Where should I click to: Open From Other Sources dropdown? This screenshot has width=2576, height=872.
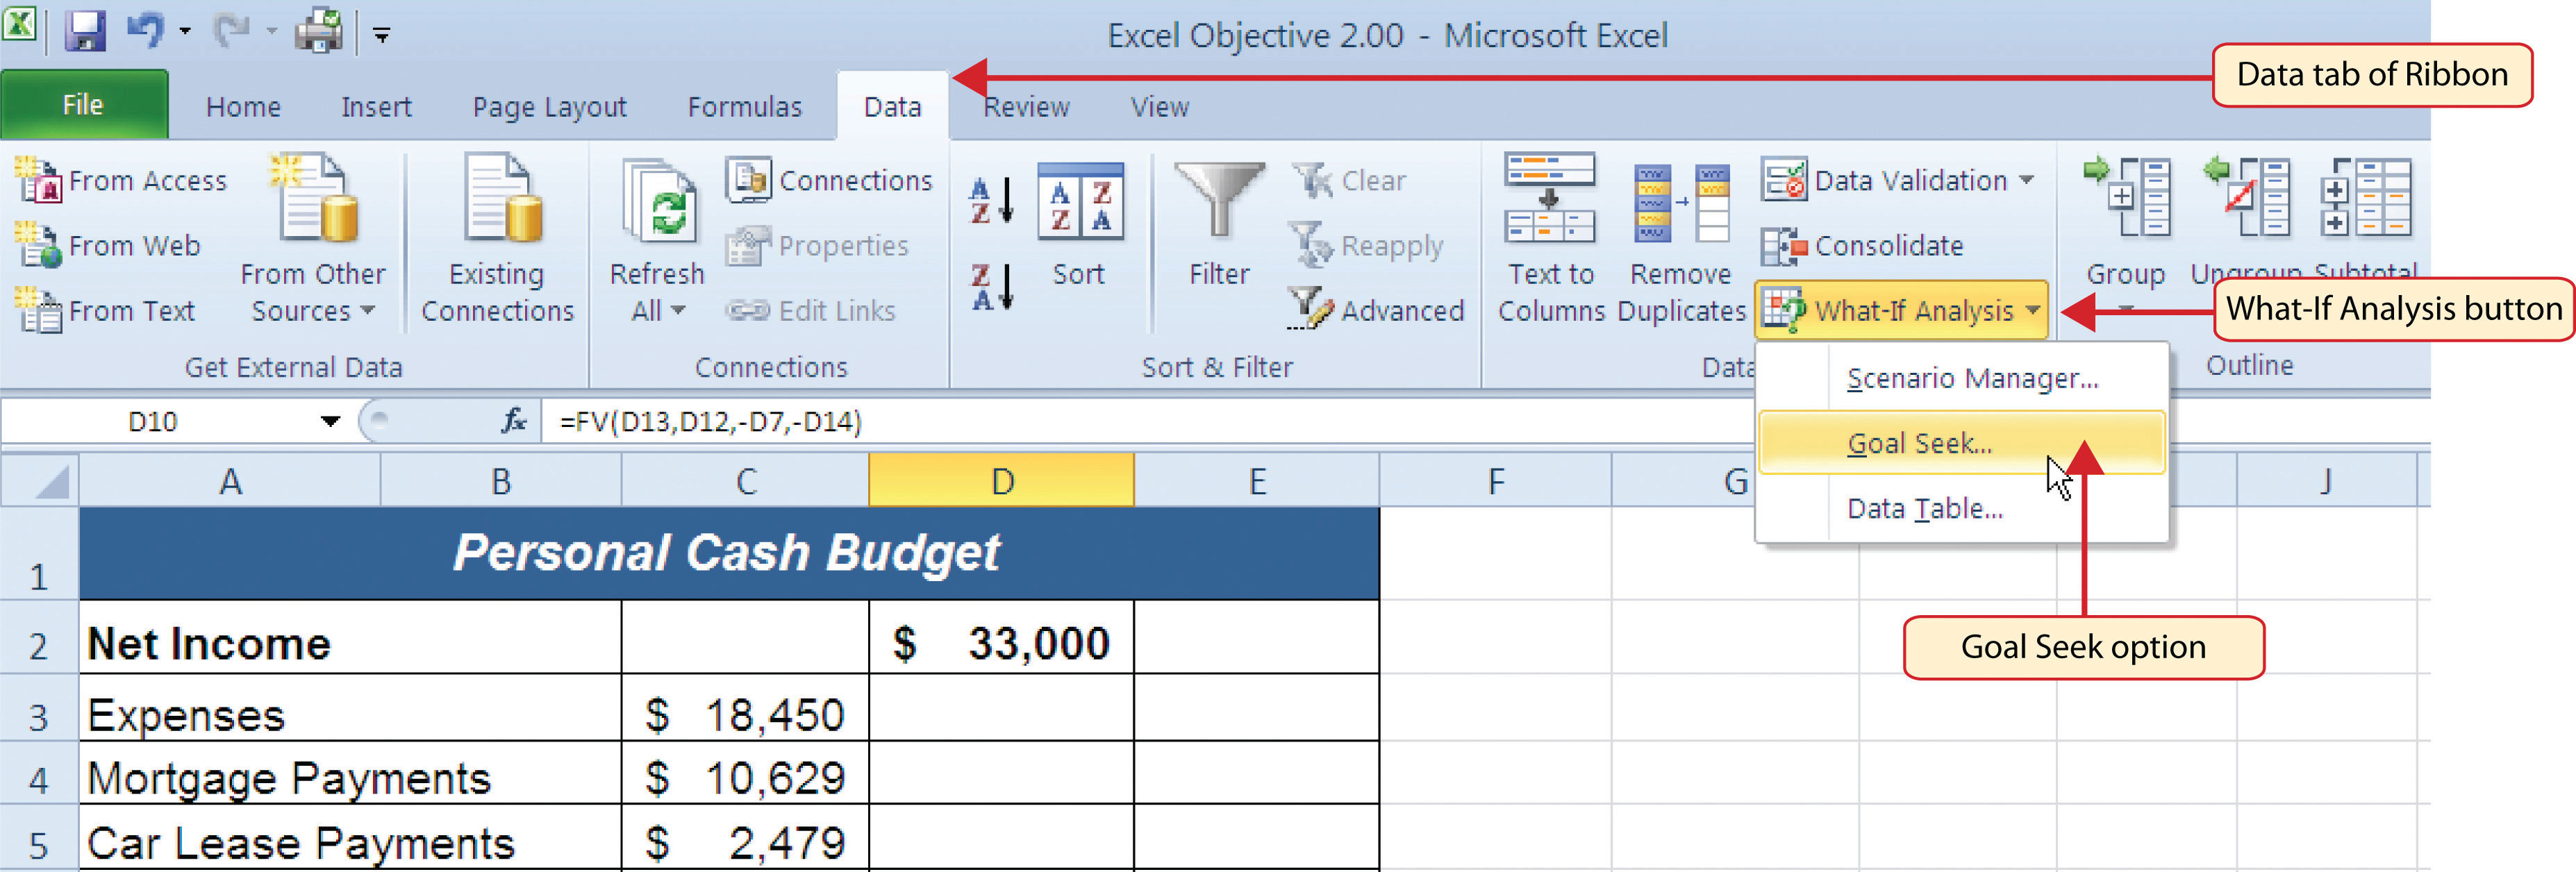click(313, 240)
